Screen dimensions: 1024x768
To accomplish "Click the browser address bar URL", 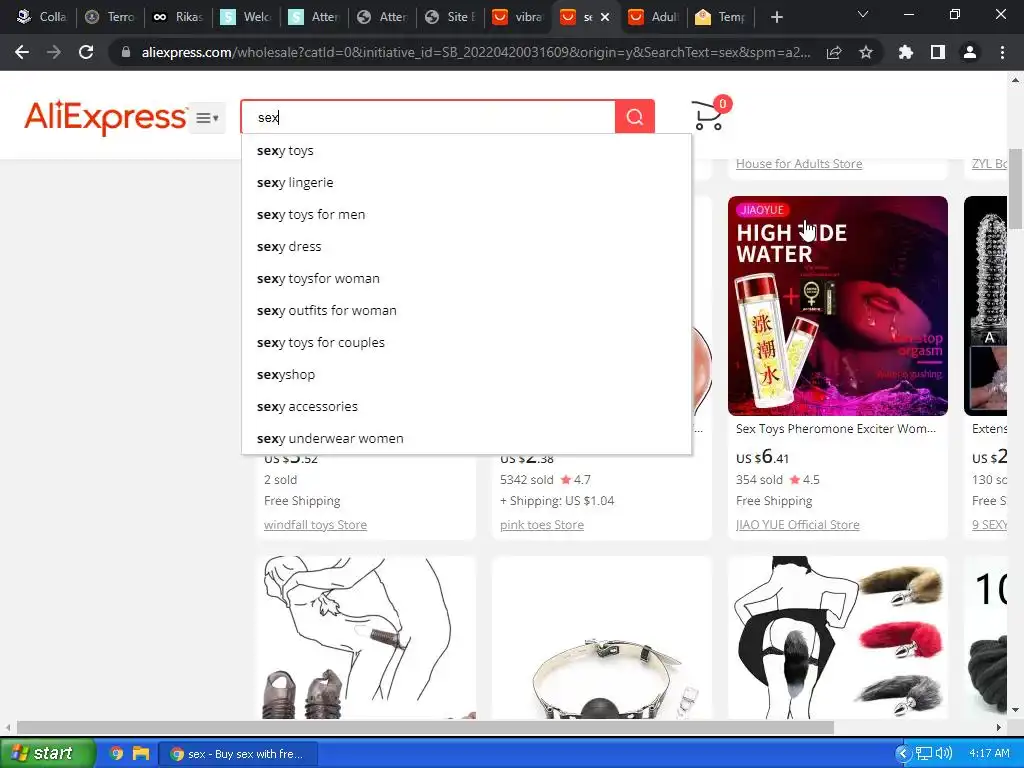I will [x=475, y=52].
